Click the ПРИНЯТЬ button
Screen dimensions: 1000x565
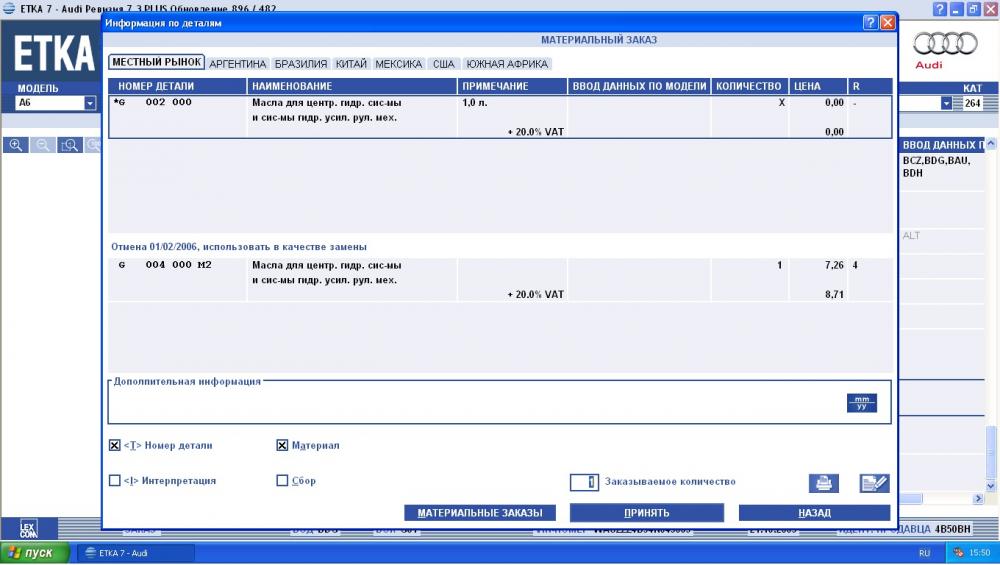pyautogui.click(x=647, y=513)
